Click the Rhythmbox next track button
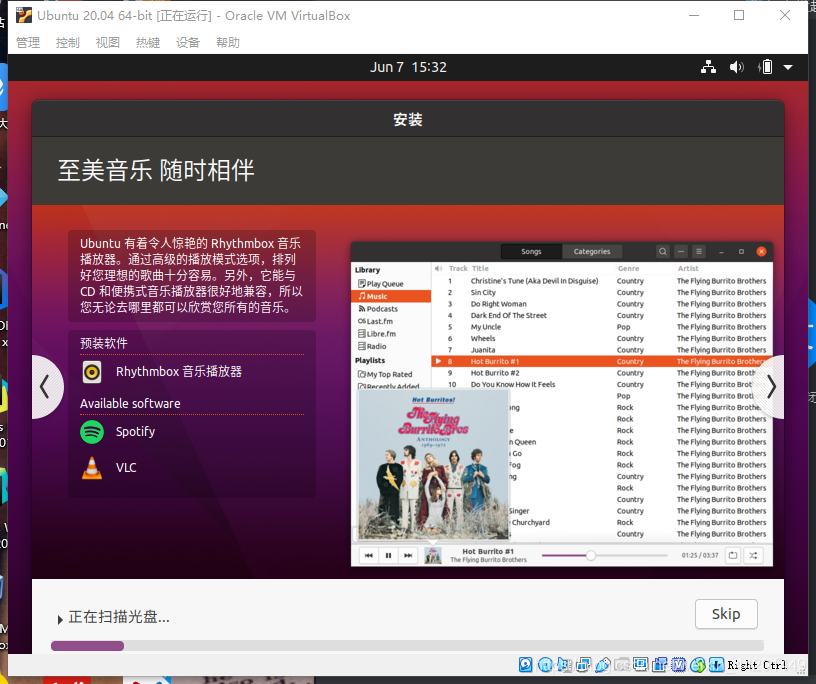Viewport: 816px width, 684px height. pyautogui.click(x=408, y=555)
